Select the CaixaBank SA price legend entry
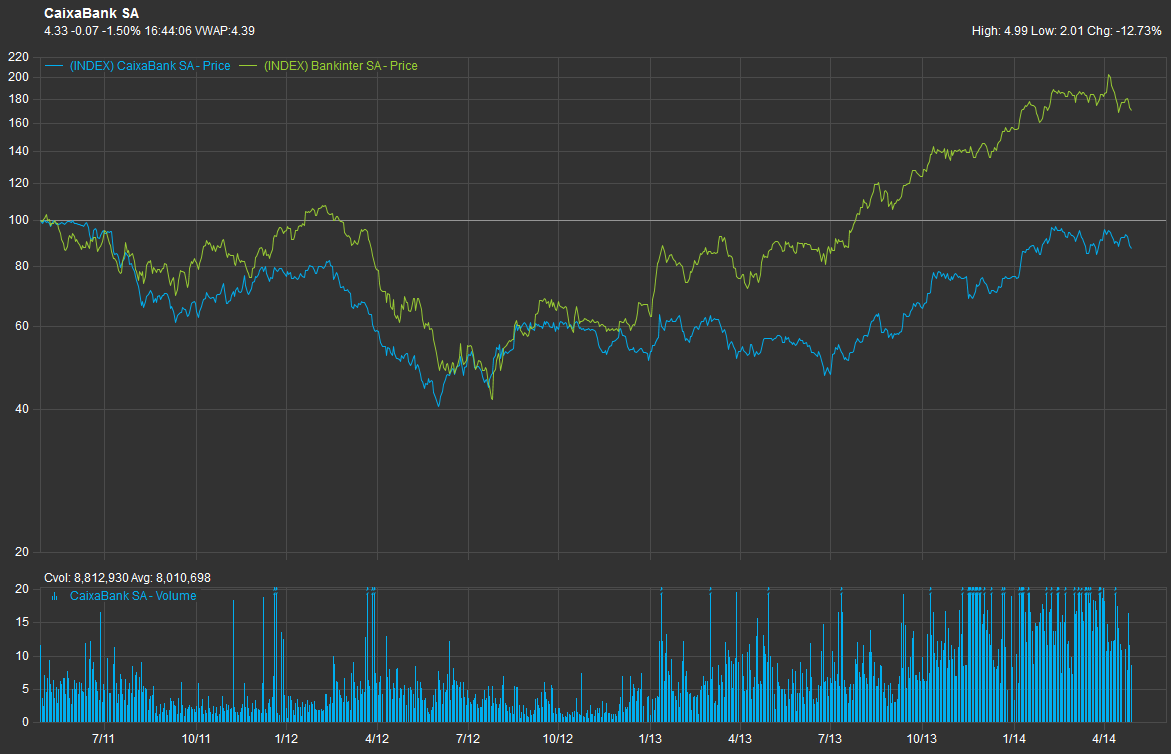The height and width of the screenshot is (754, 1171). click(x=149, y=66)
